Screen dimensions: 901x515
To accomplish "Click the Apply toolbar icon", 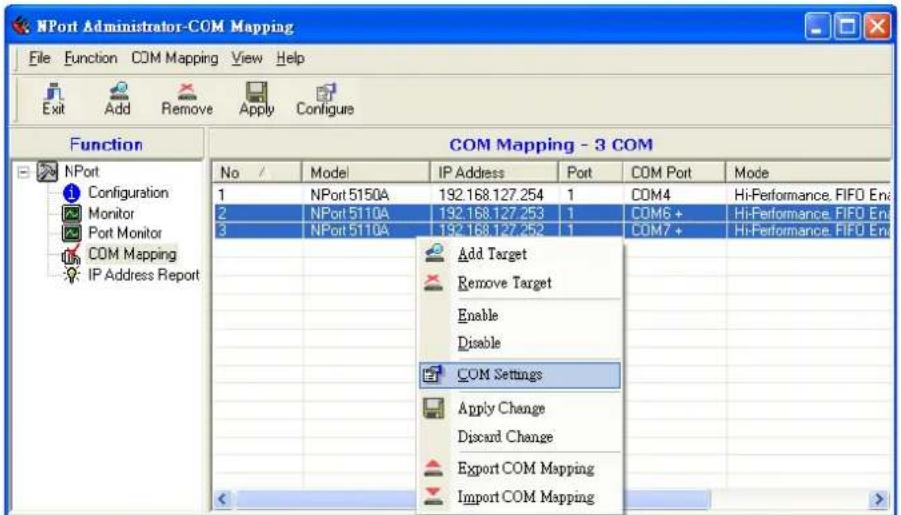I will [x=256, y=91].
